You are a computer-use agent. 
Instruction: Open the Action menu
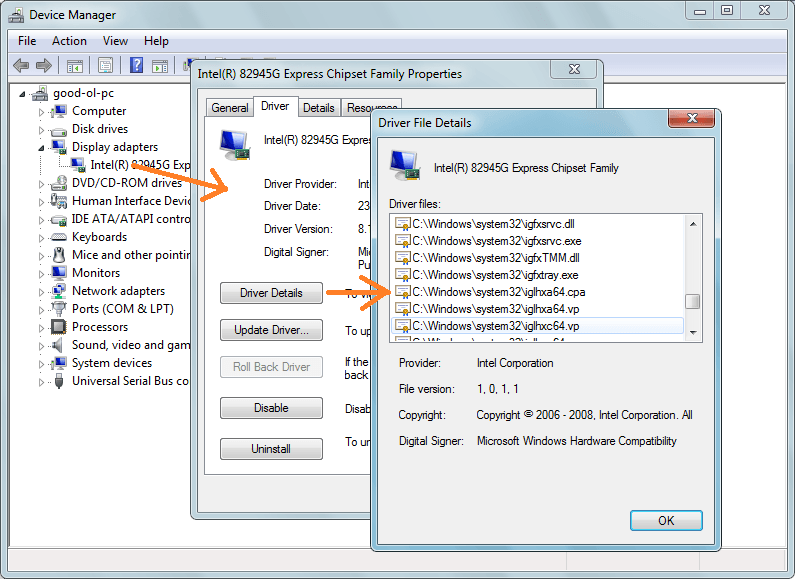click(69, 41)
